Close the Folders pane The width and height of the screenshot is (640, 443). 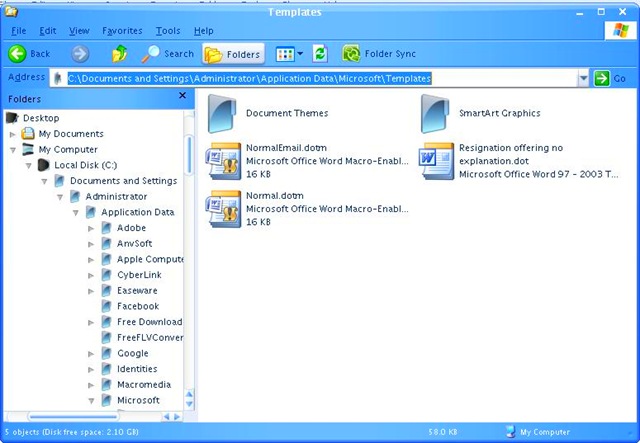coord(182,95)
